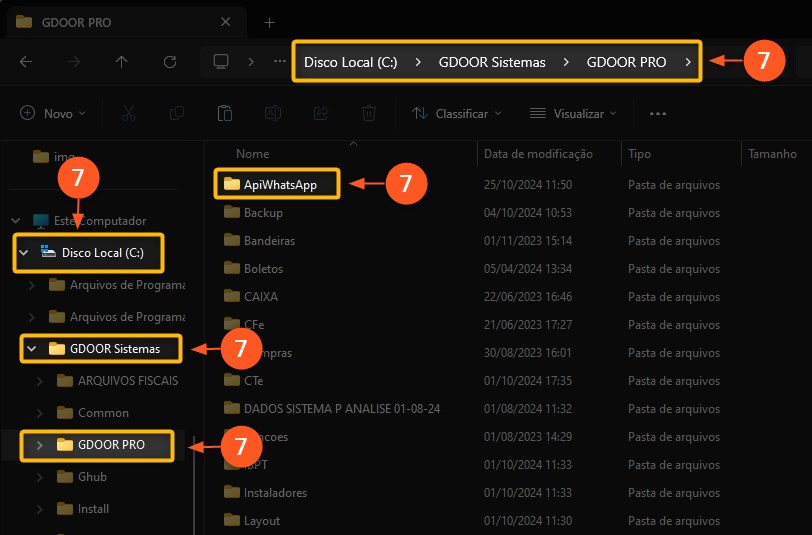The width and height of the screenshot is (812, 535).
Task: Open the Novo dropdown menu
Action: coord(53,114)
